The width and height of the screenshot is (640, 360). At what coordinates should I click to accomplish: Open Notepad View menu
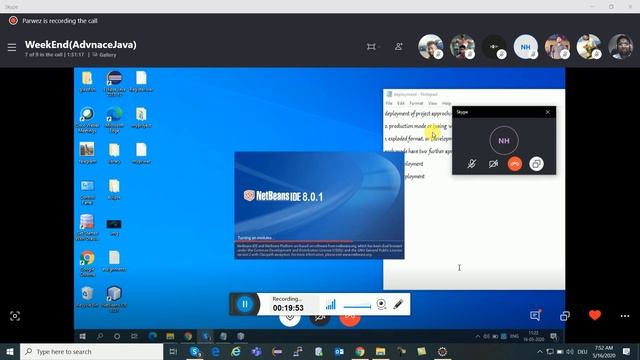[x=433, y=103]
